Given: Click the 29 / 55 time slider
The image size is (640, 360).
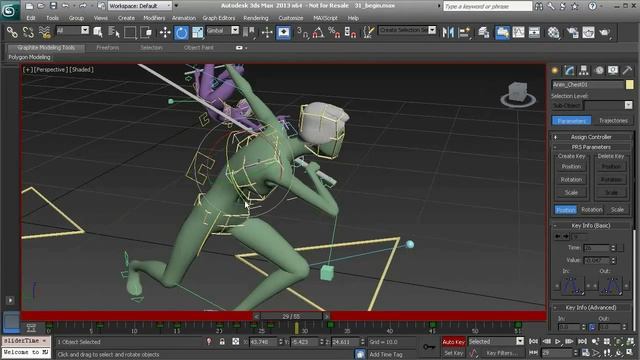Looking at the screenshot, I should point(291,316).
